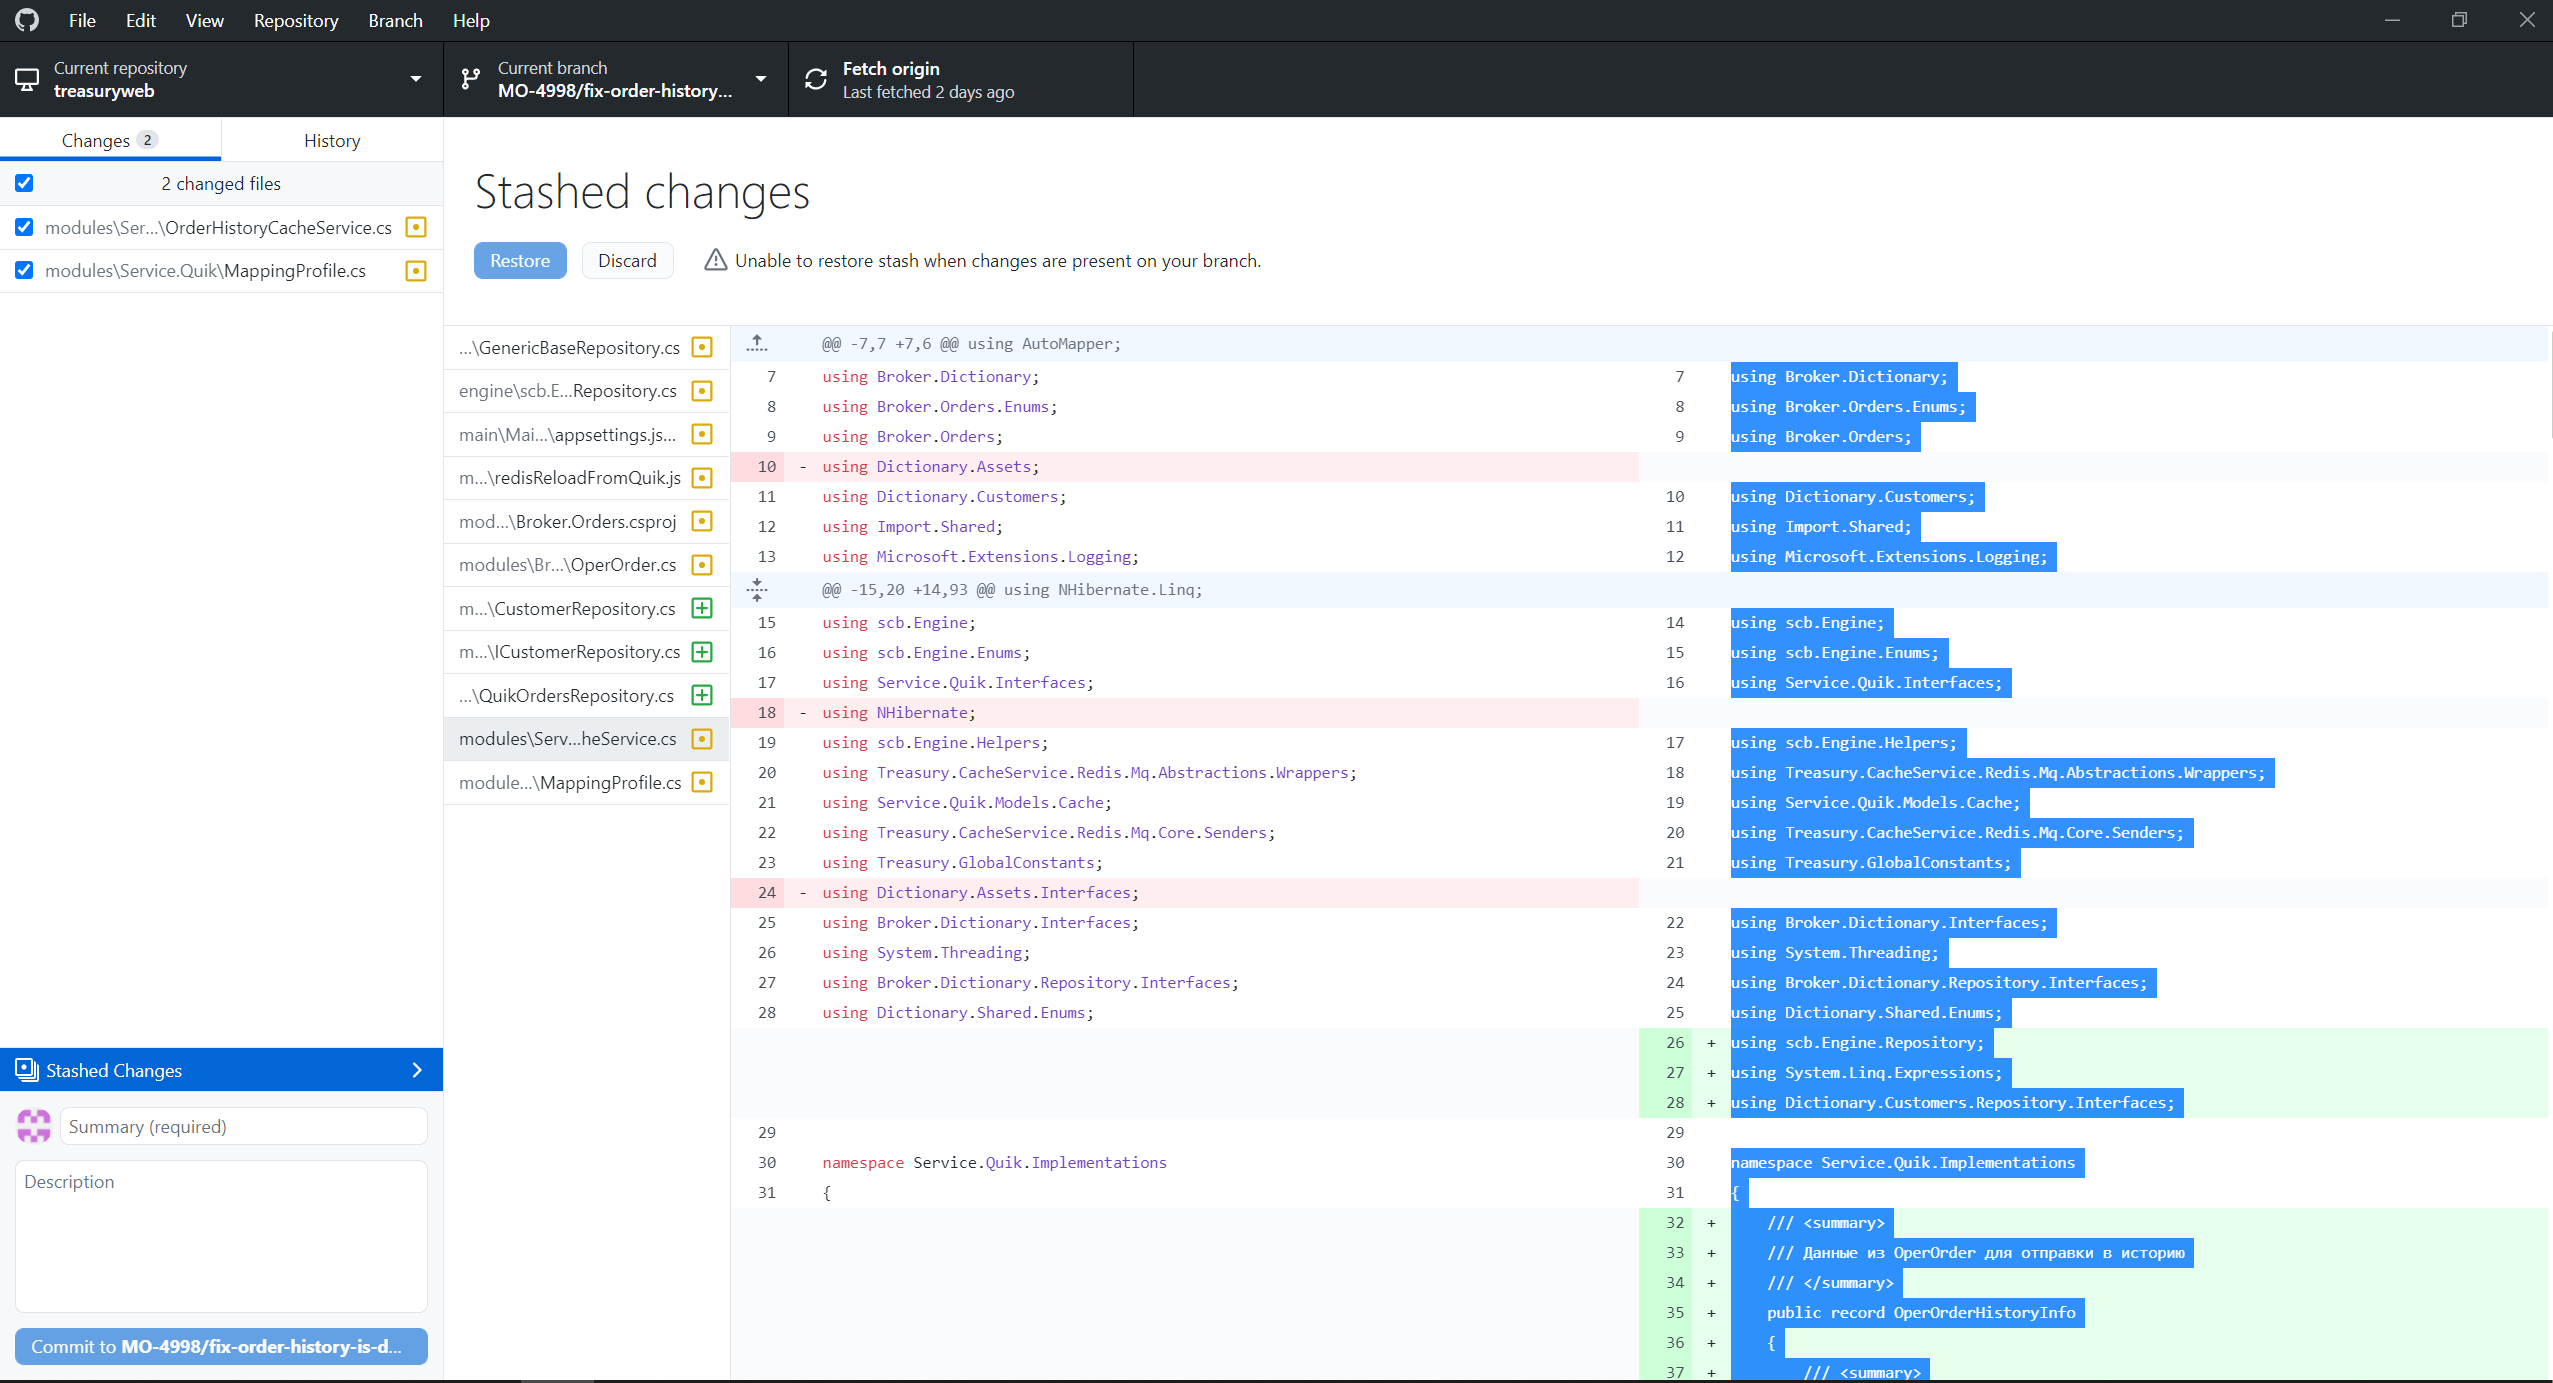Uncheck MappingProfile.cs changed file checkbox

coord(24,270)
